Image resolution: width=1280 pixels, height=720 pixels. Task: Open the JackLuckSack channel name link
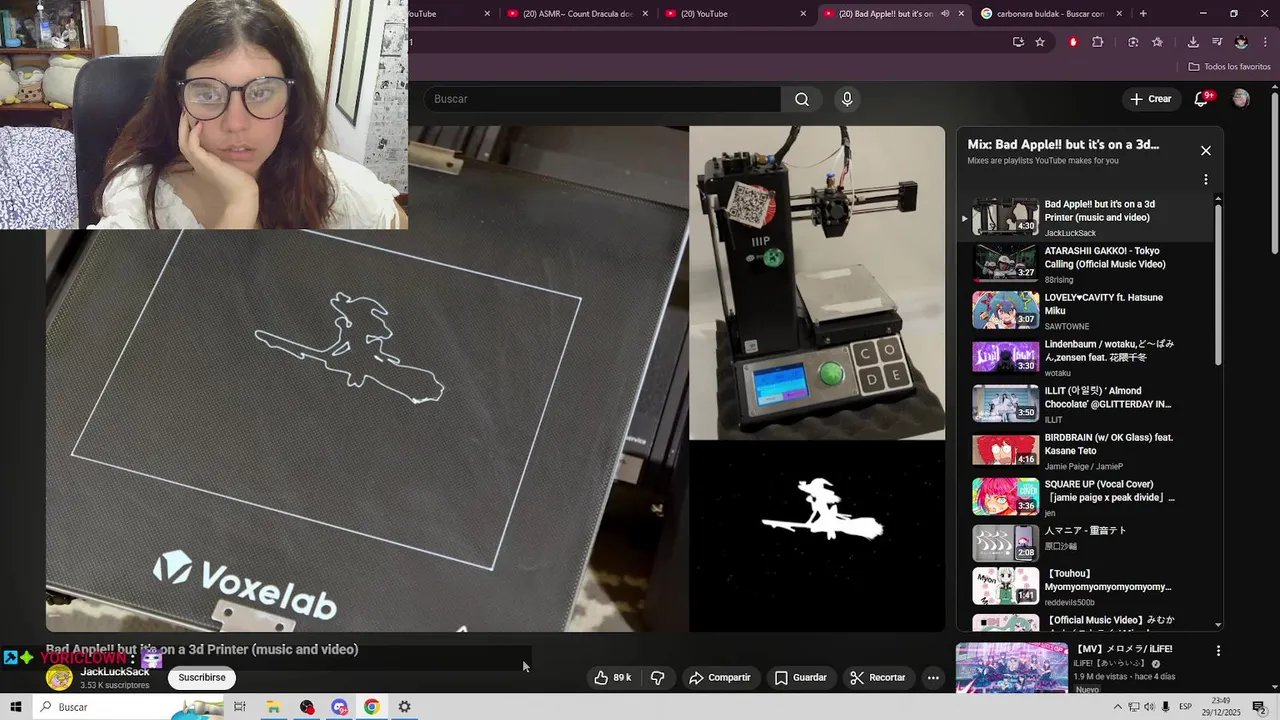pos(115,672)
